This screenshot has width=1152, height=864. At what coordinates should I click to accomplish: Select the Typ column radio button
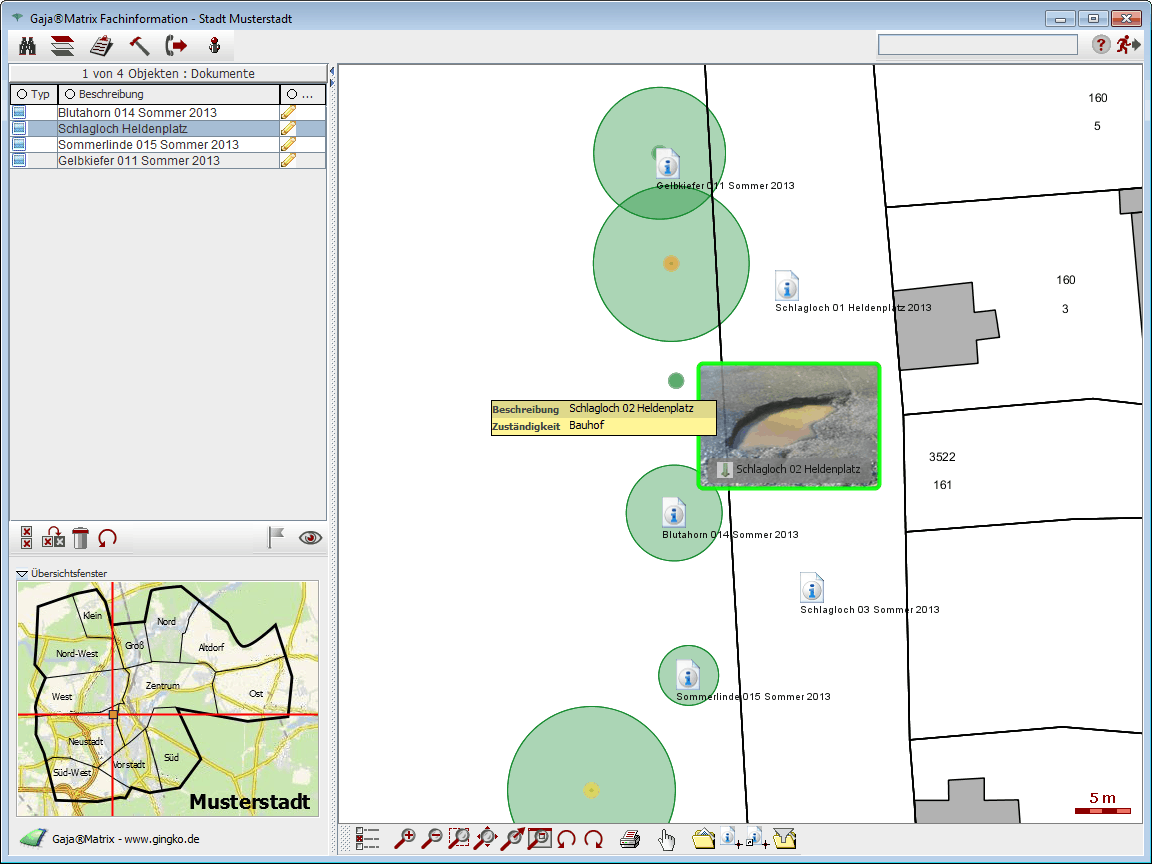point(22,94)
